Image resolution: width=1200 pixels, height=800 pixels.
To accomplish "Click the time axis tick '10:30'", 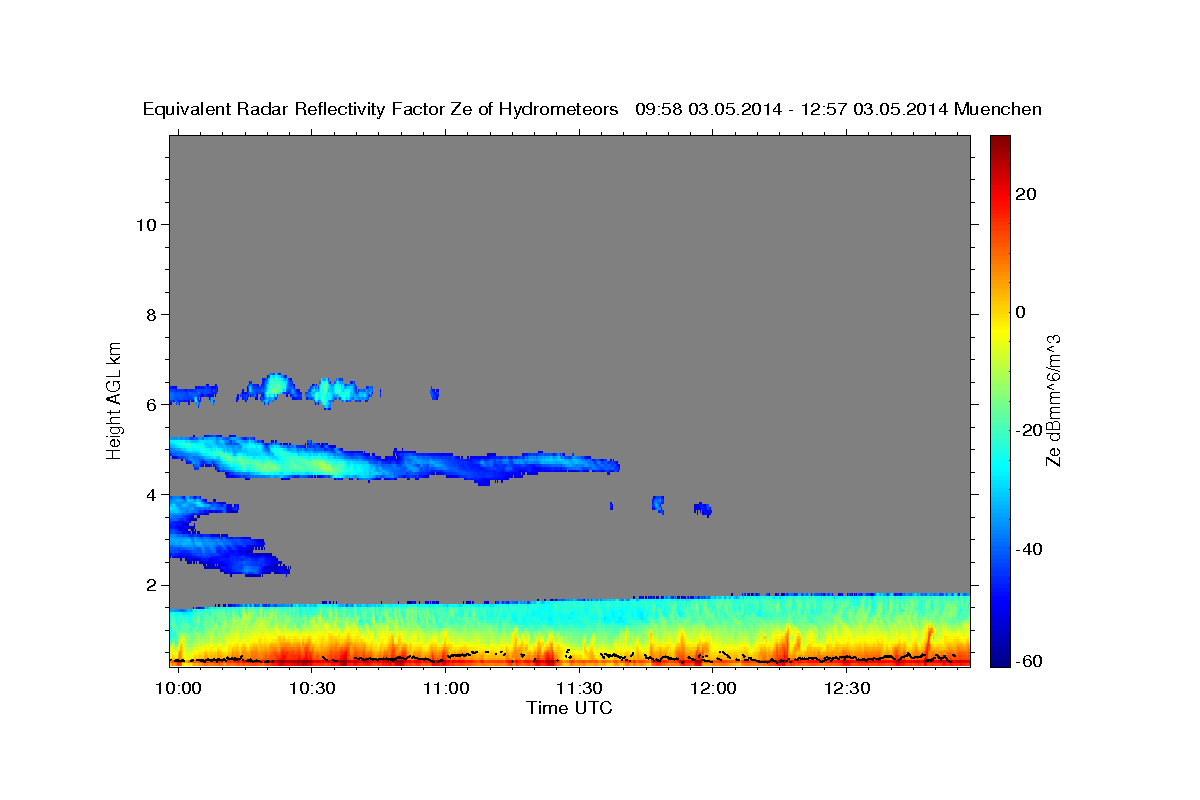I will point(312,688).
